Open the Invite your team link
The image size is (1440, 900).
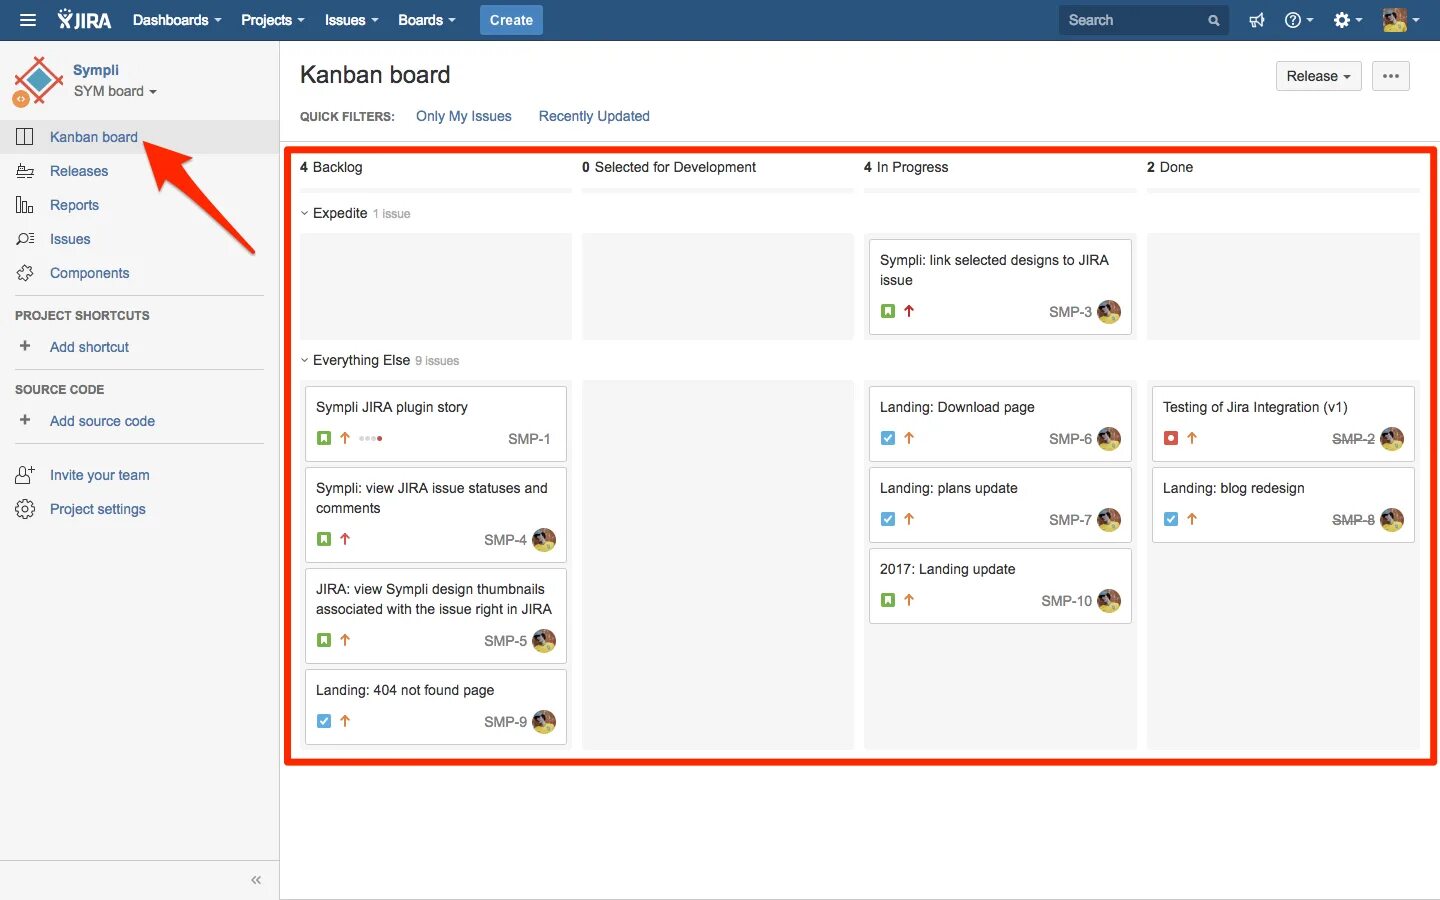[x=100, y=475]
